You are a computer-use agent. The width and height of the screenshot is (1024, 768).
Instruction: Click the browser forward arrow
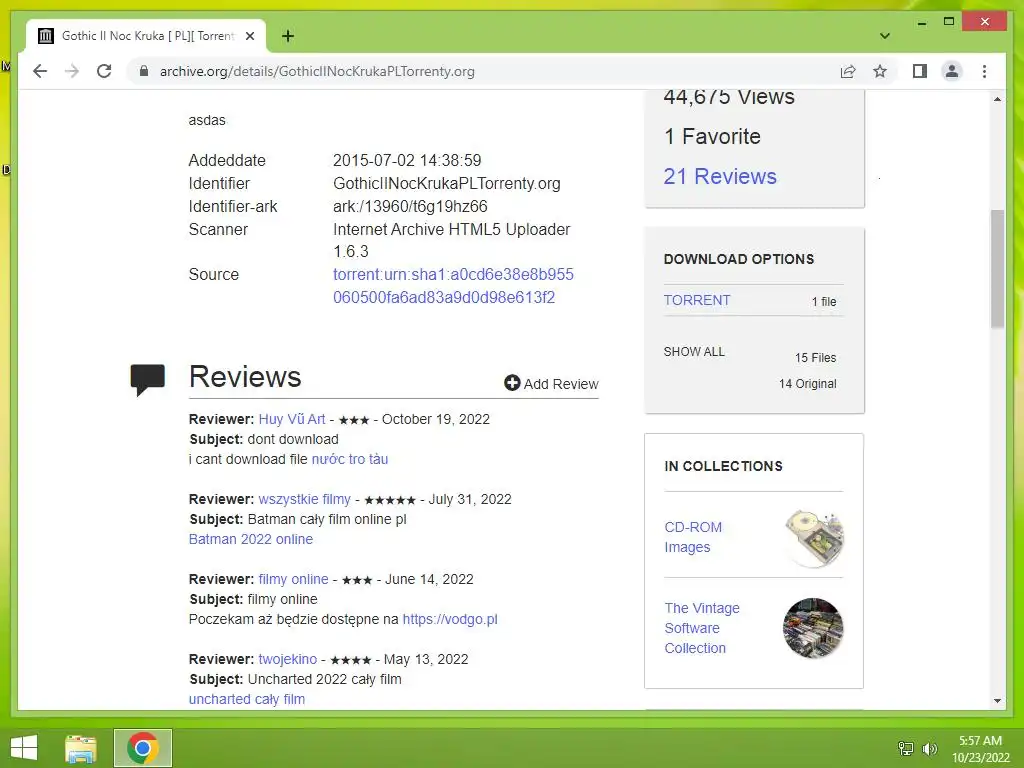click(72, 71)
